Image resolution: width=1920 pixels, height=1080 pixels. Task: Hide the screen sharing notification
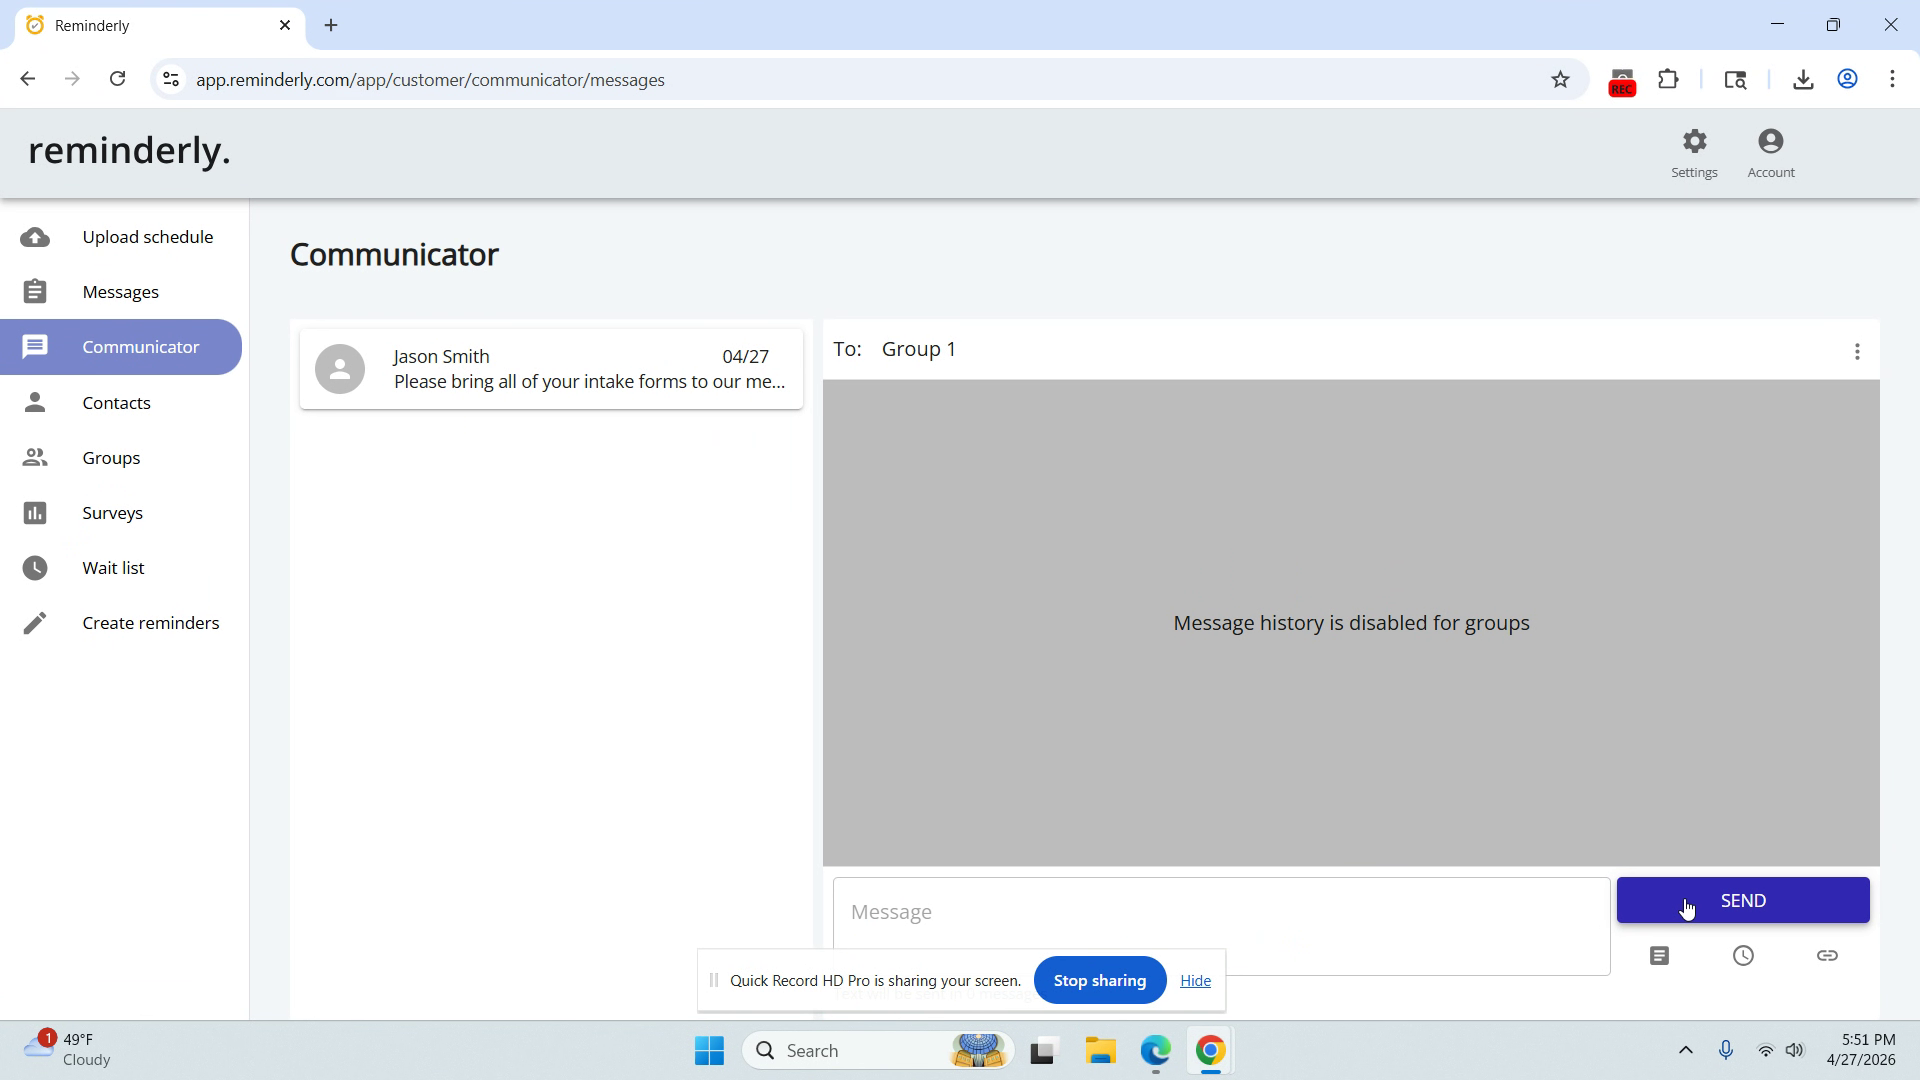pyautogui.click(x=1195, y=981)
